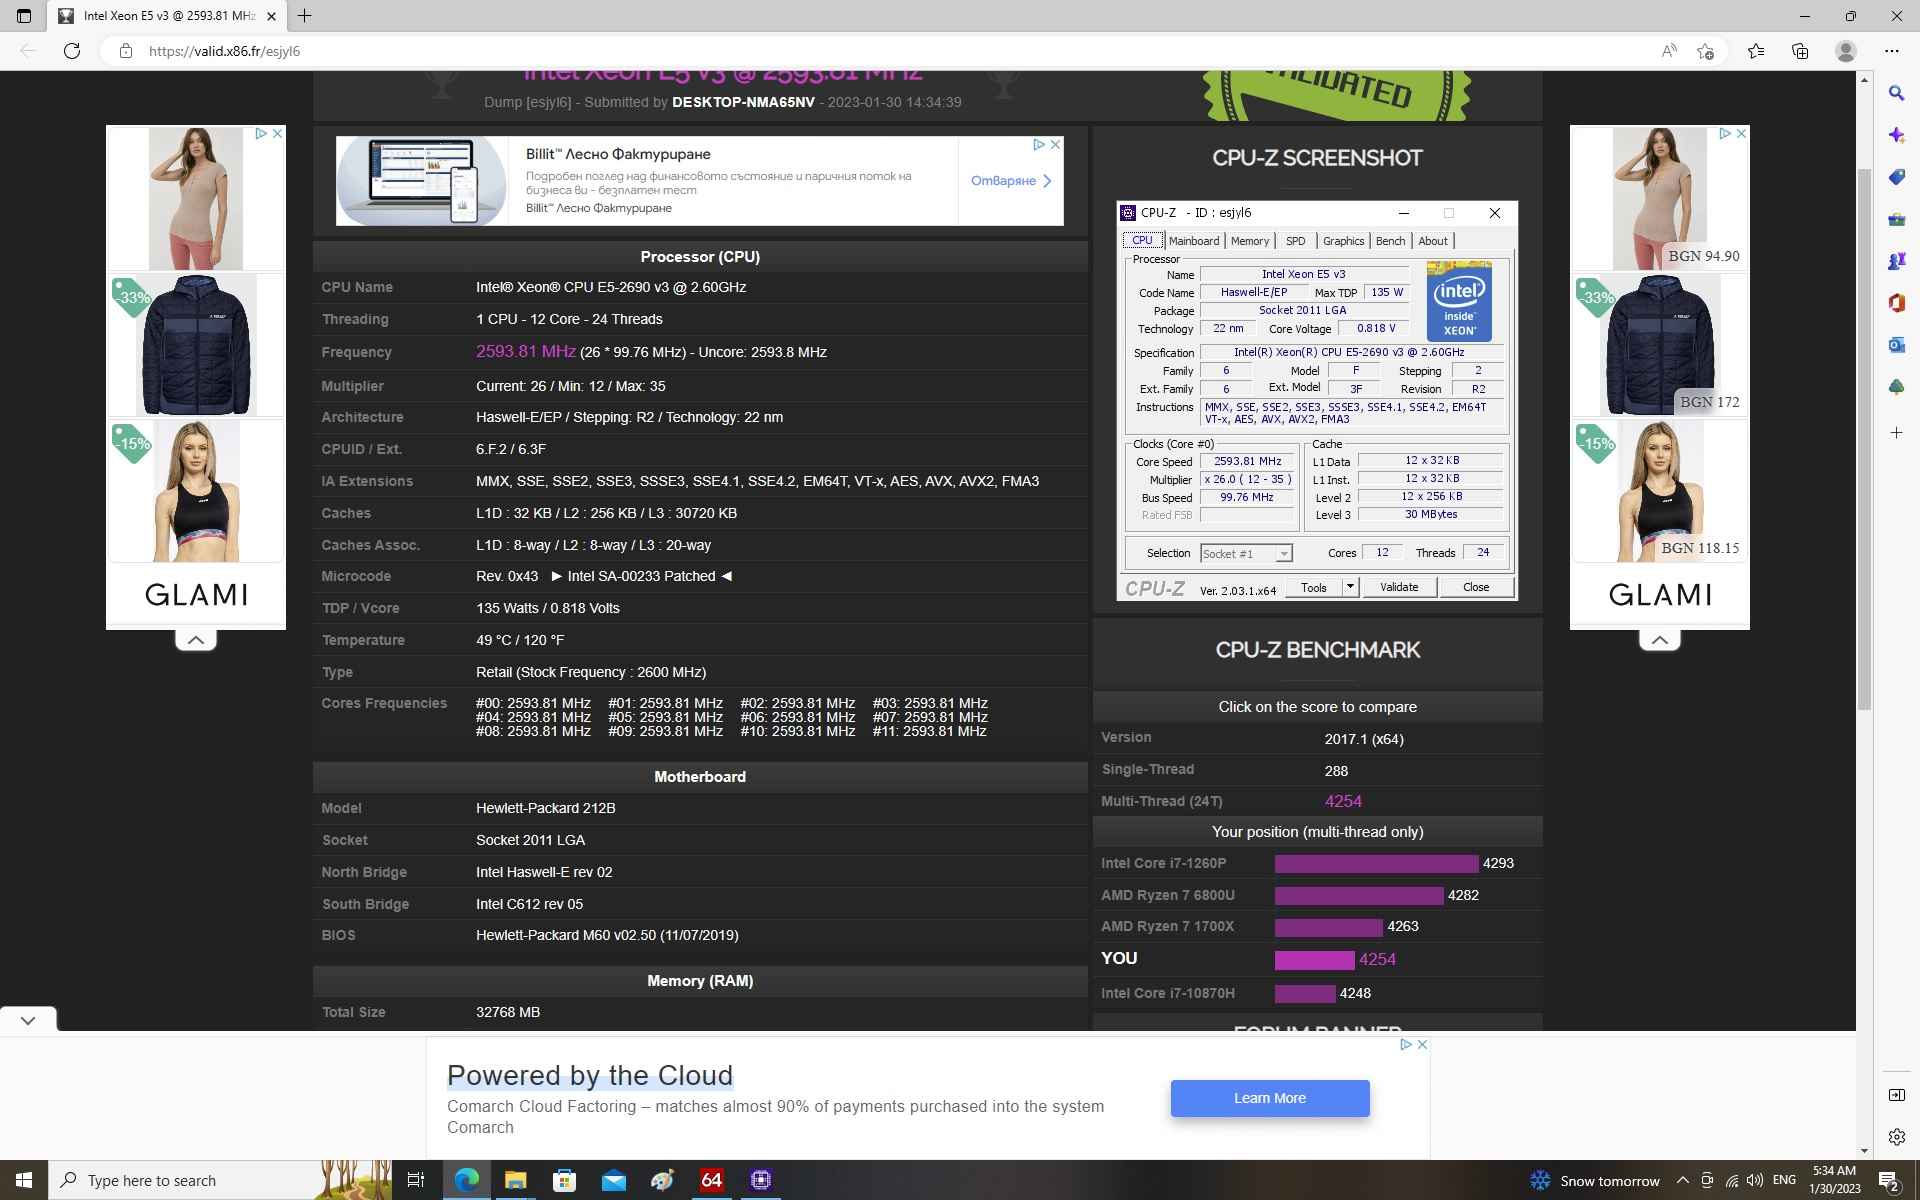Click left ad blue jacket thumbnail
1920x1200 pixels.
point(196,345)
